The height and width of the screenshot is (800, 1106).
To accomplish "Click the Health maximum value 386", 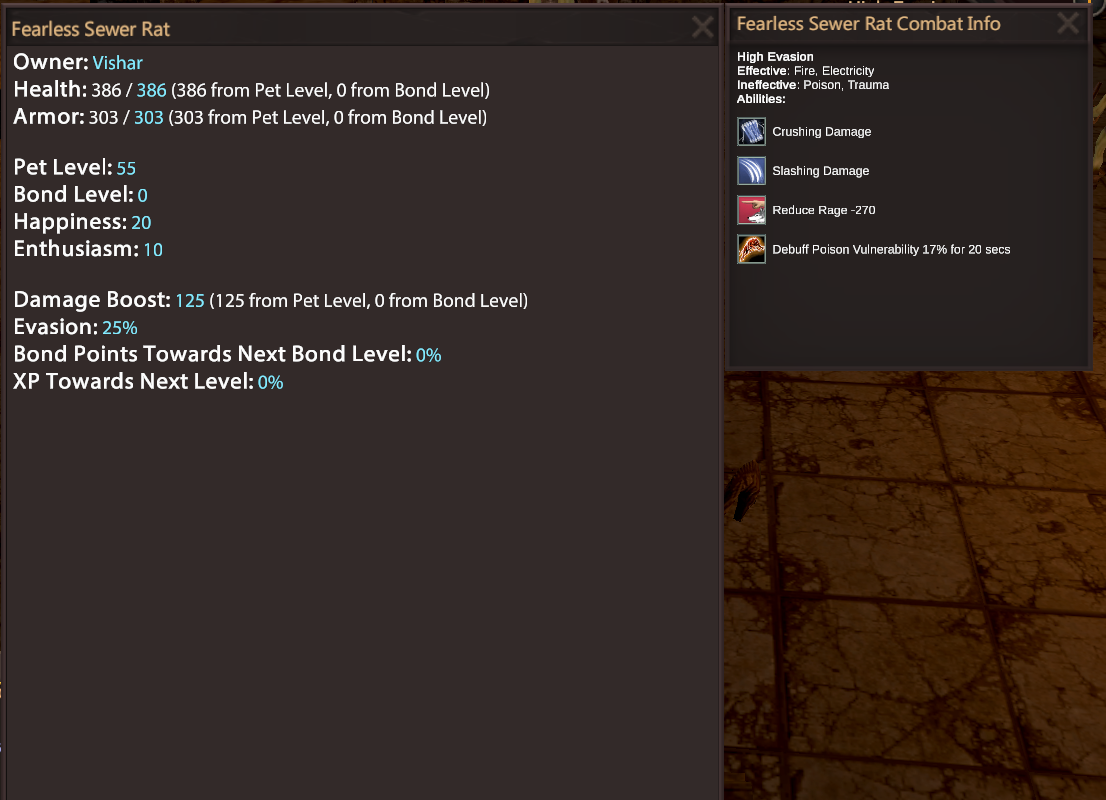I will tap(152, 90).
